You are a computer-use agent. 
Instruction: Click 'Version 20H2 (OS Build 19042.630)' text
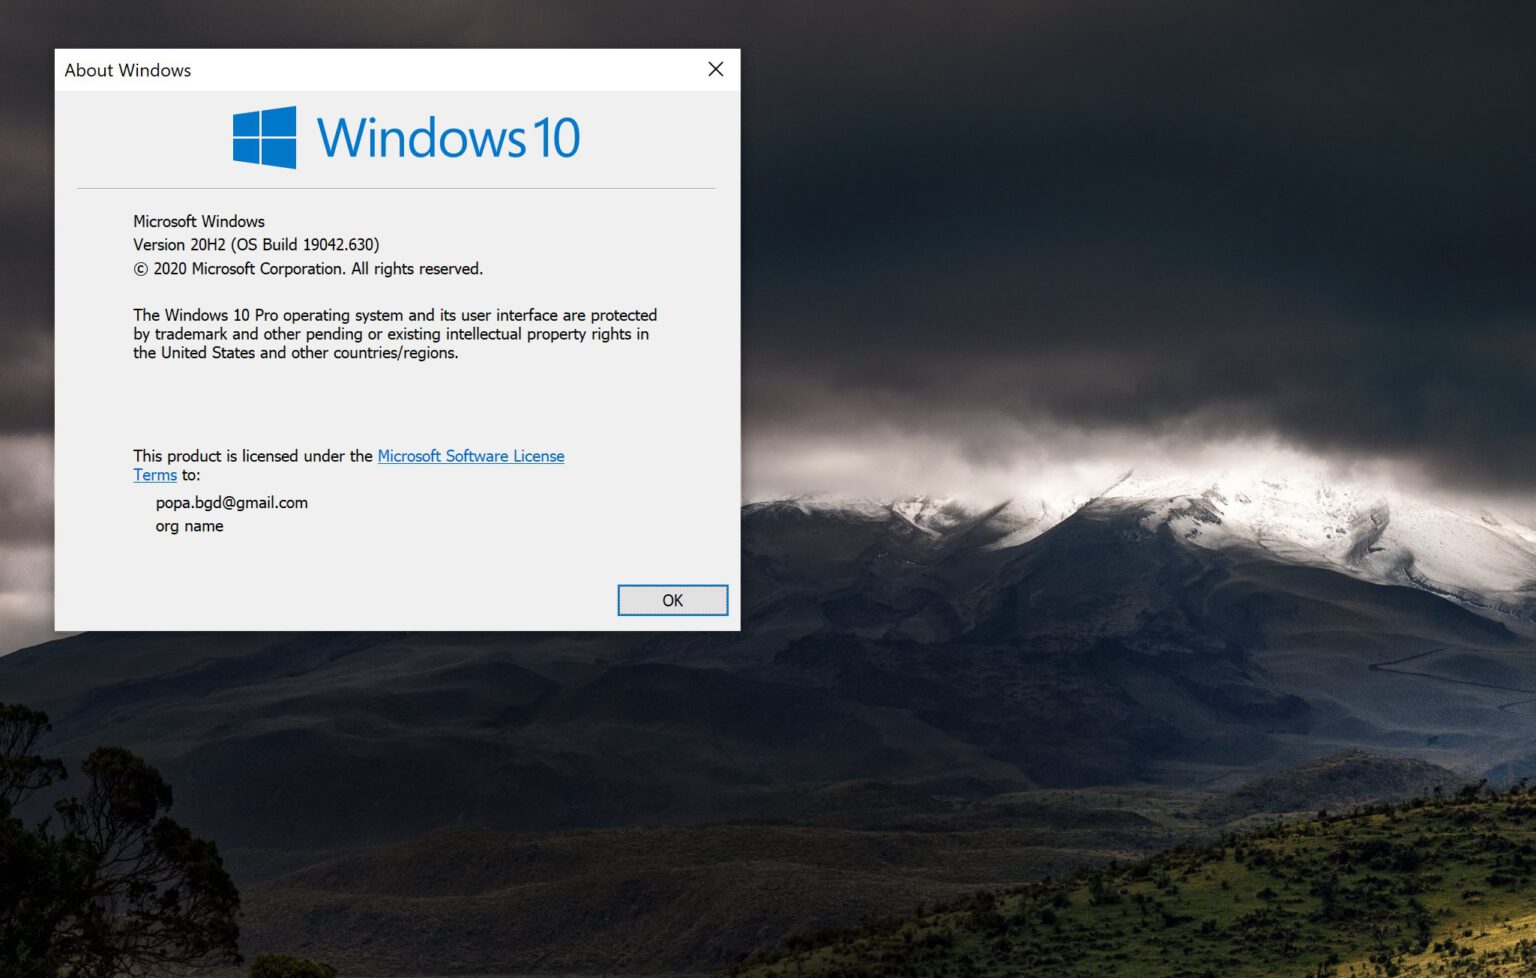point(256,245)
